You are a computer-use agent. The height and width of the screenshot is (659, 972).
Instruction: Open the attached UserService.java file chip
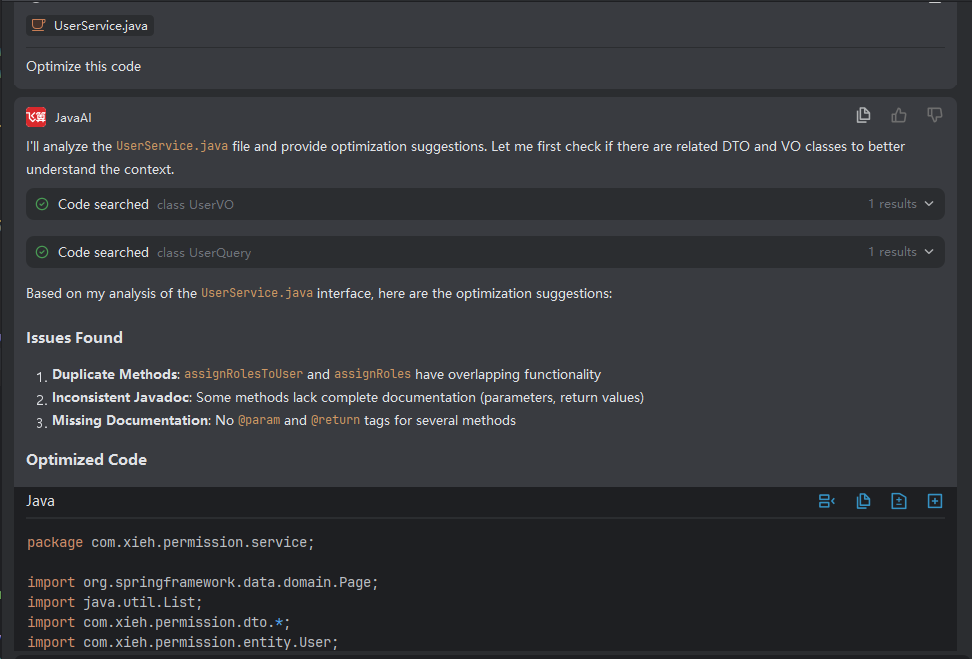tap(100, 25)
